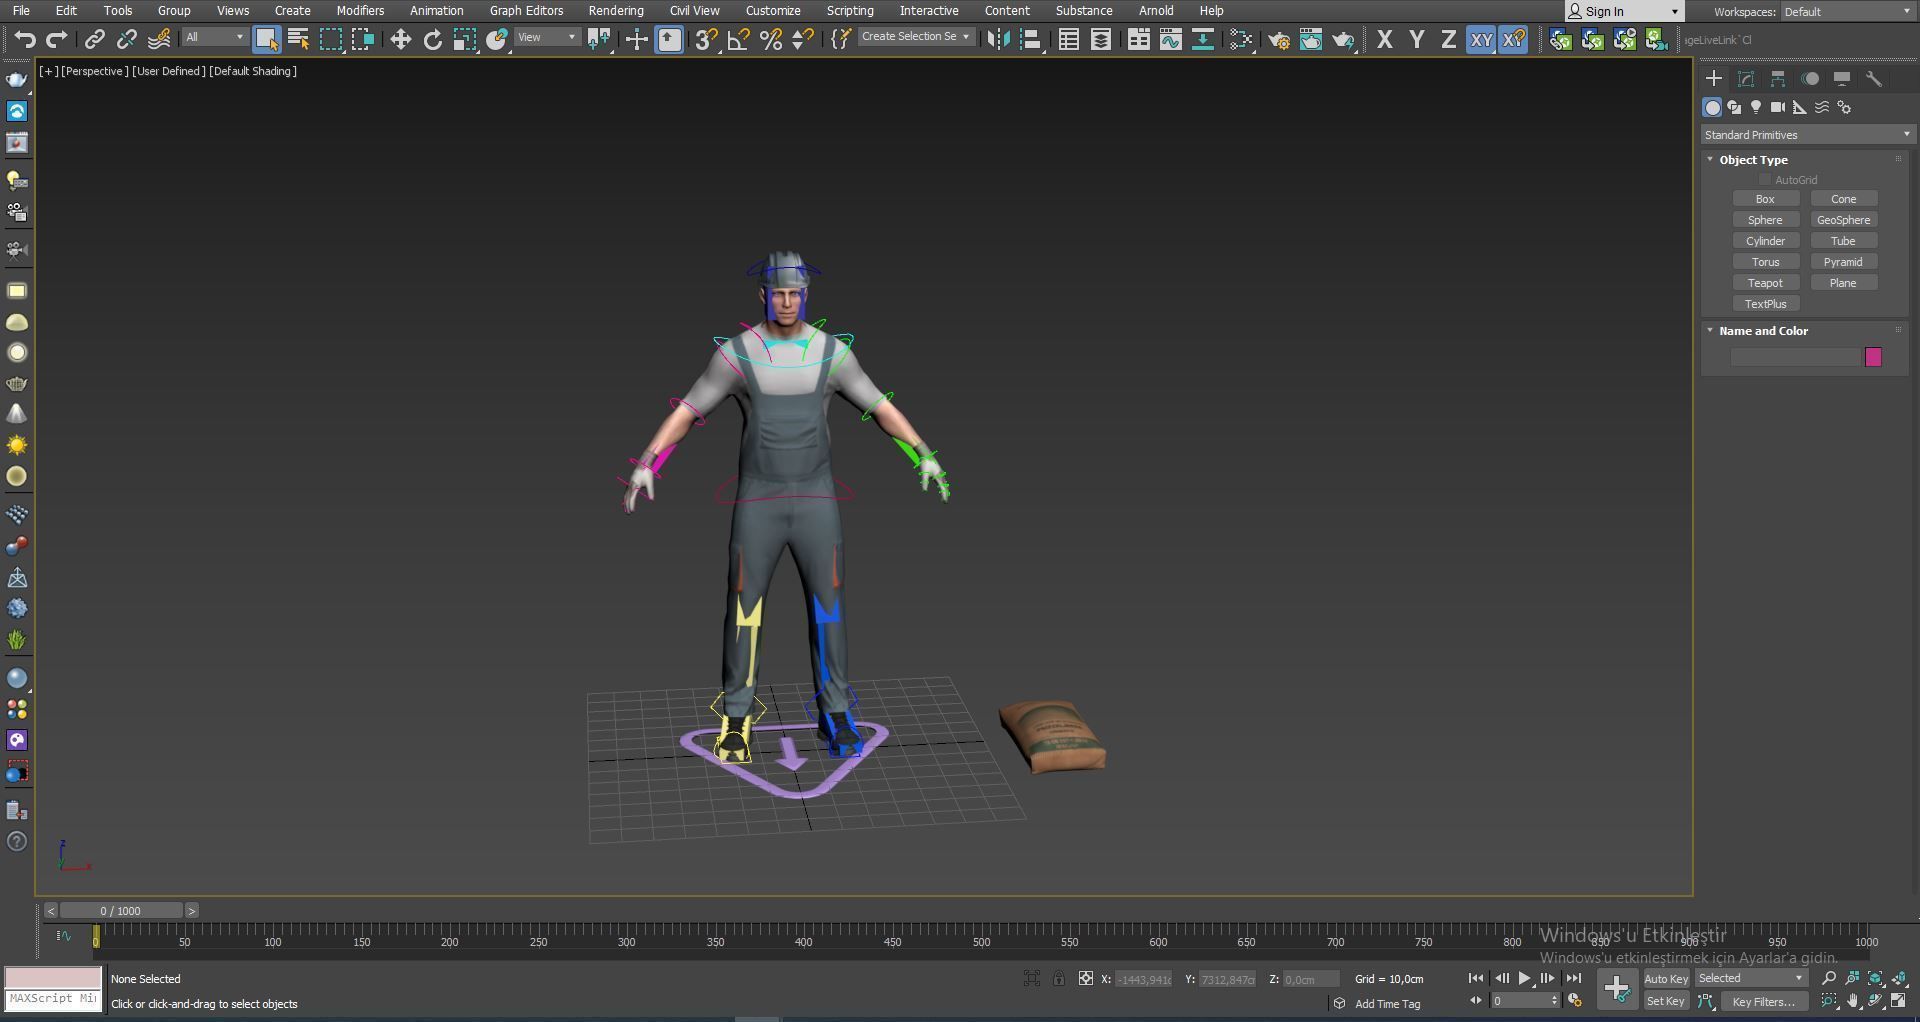The height and width of the screenshot is (1022, 1920).
Task: Open Select by Name list
Action: click(298, 40)
